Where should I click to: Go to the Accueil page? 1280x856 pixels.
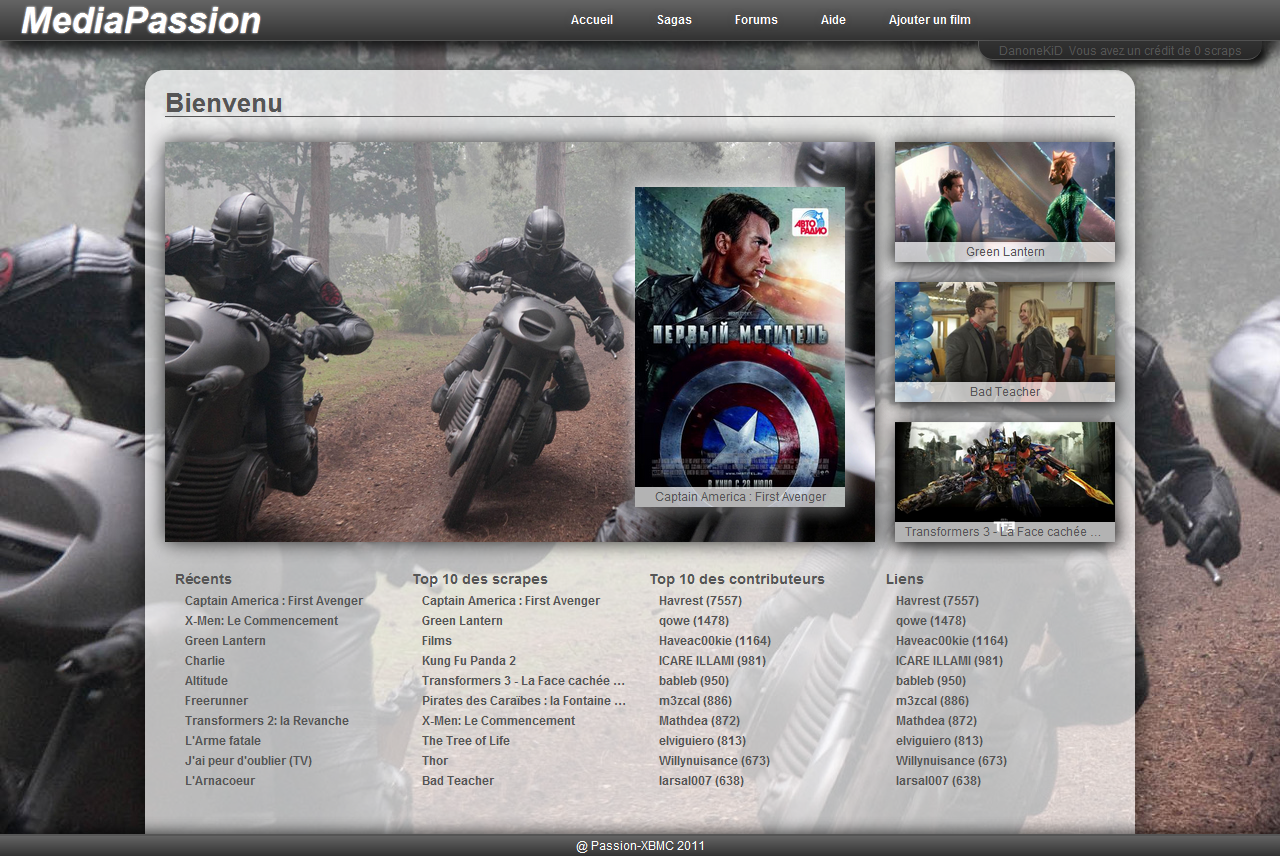(x=592, y=20)
